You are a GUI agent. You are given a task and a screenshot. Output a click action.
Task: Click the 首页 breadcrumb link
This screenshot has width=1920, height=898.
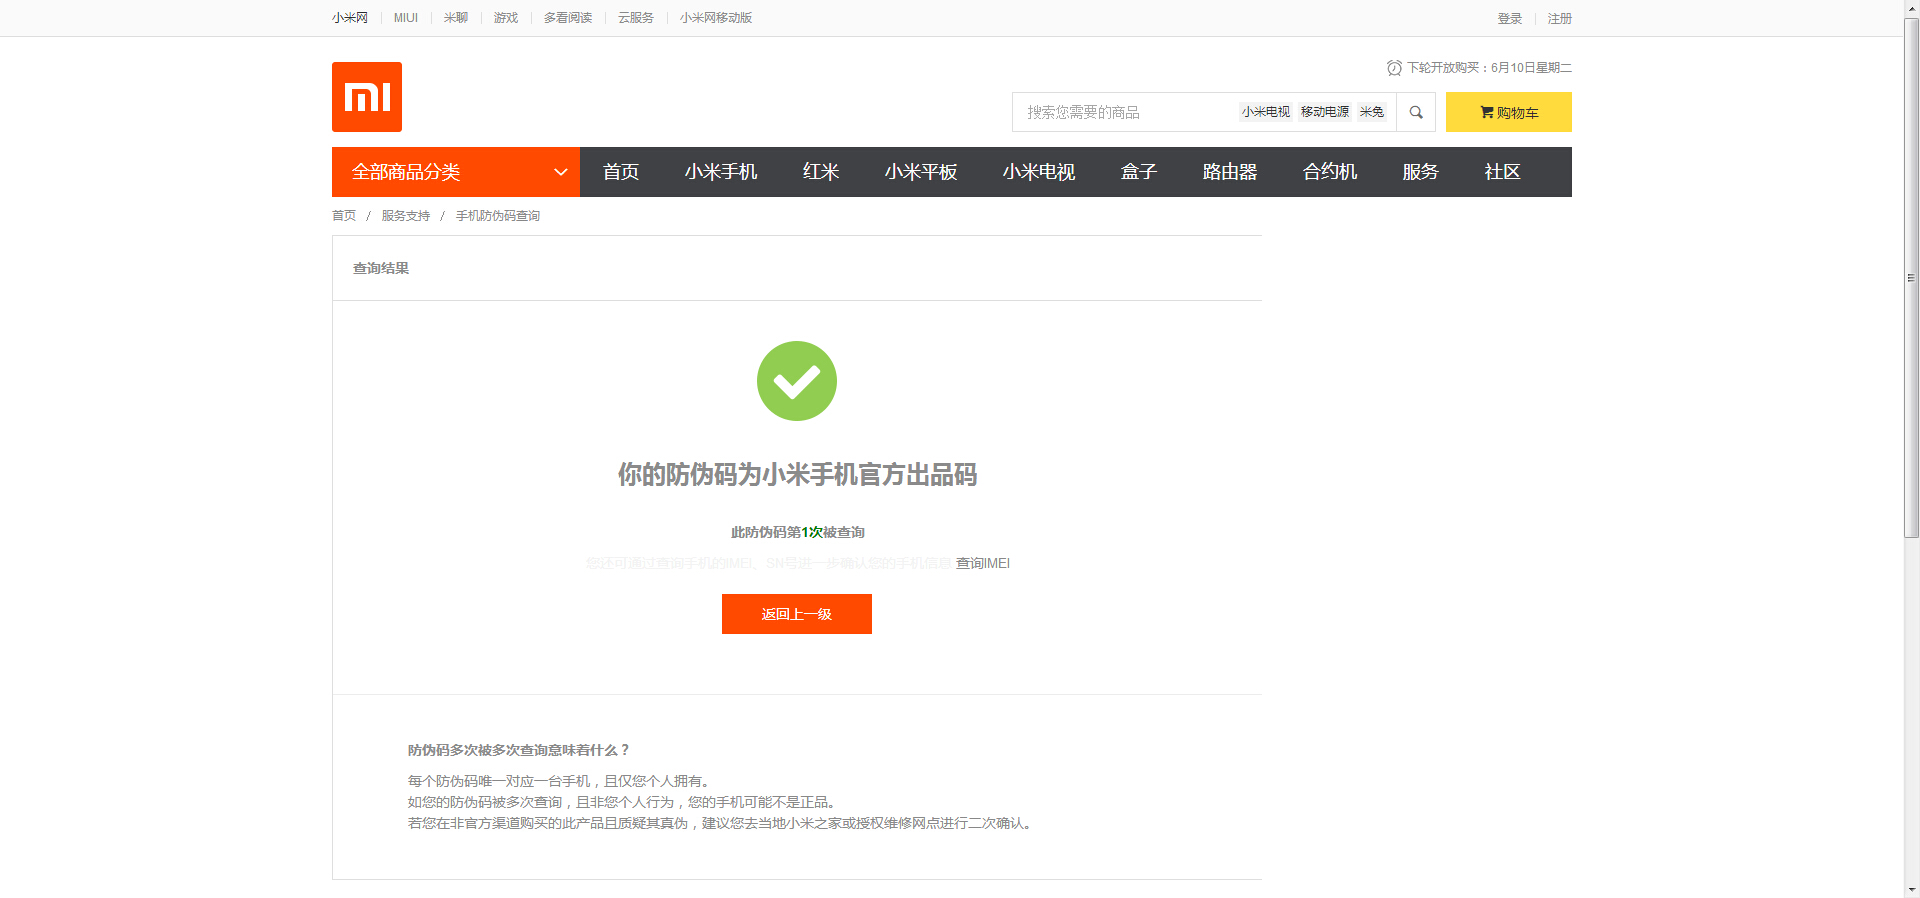(344, 216)
